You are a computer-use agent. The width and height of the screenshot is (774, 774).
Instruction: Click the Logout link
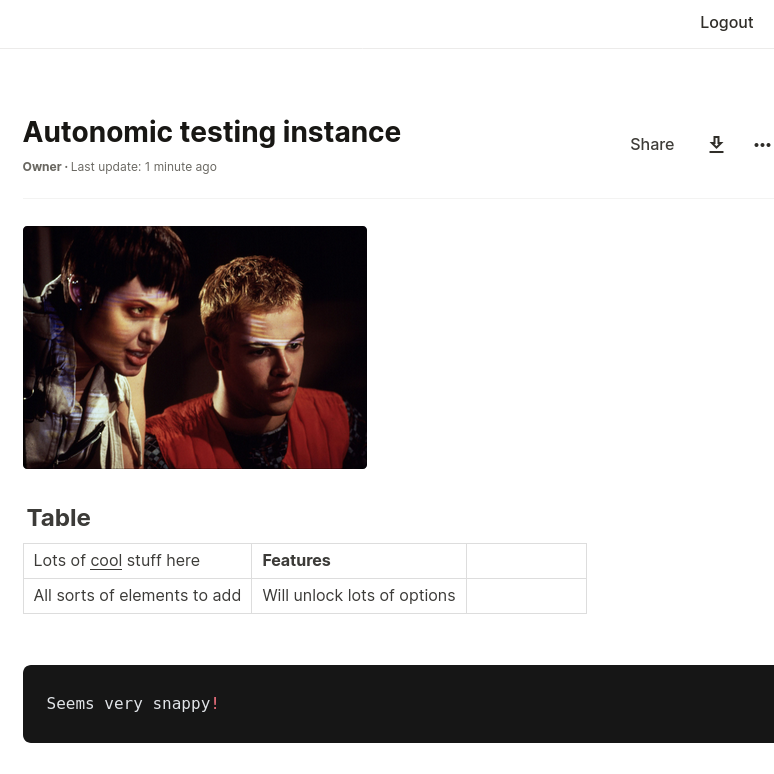click(x=726, y=22)
